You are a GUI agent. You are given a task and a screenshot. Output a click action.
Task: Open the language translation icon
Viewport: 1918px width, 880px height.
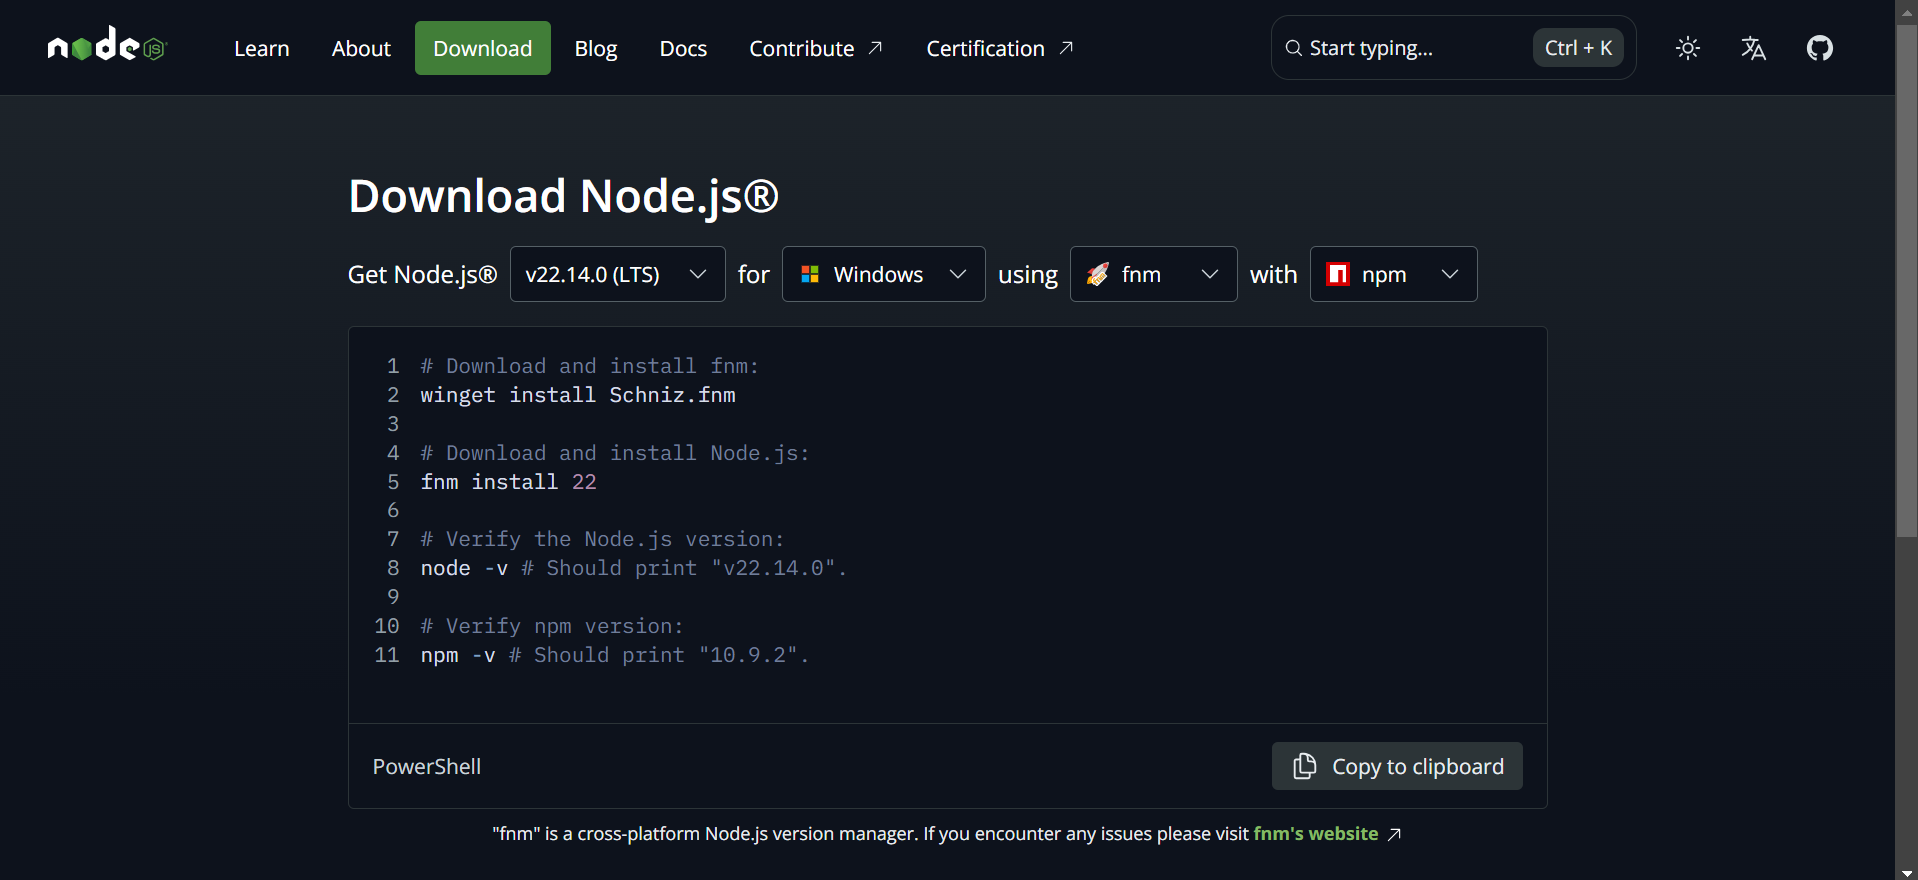(x=1753, y=48)
